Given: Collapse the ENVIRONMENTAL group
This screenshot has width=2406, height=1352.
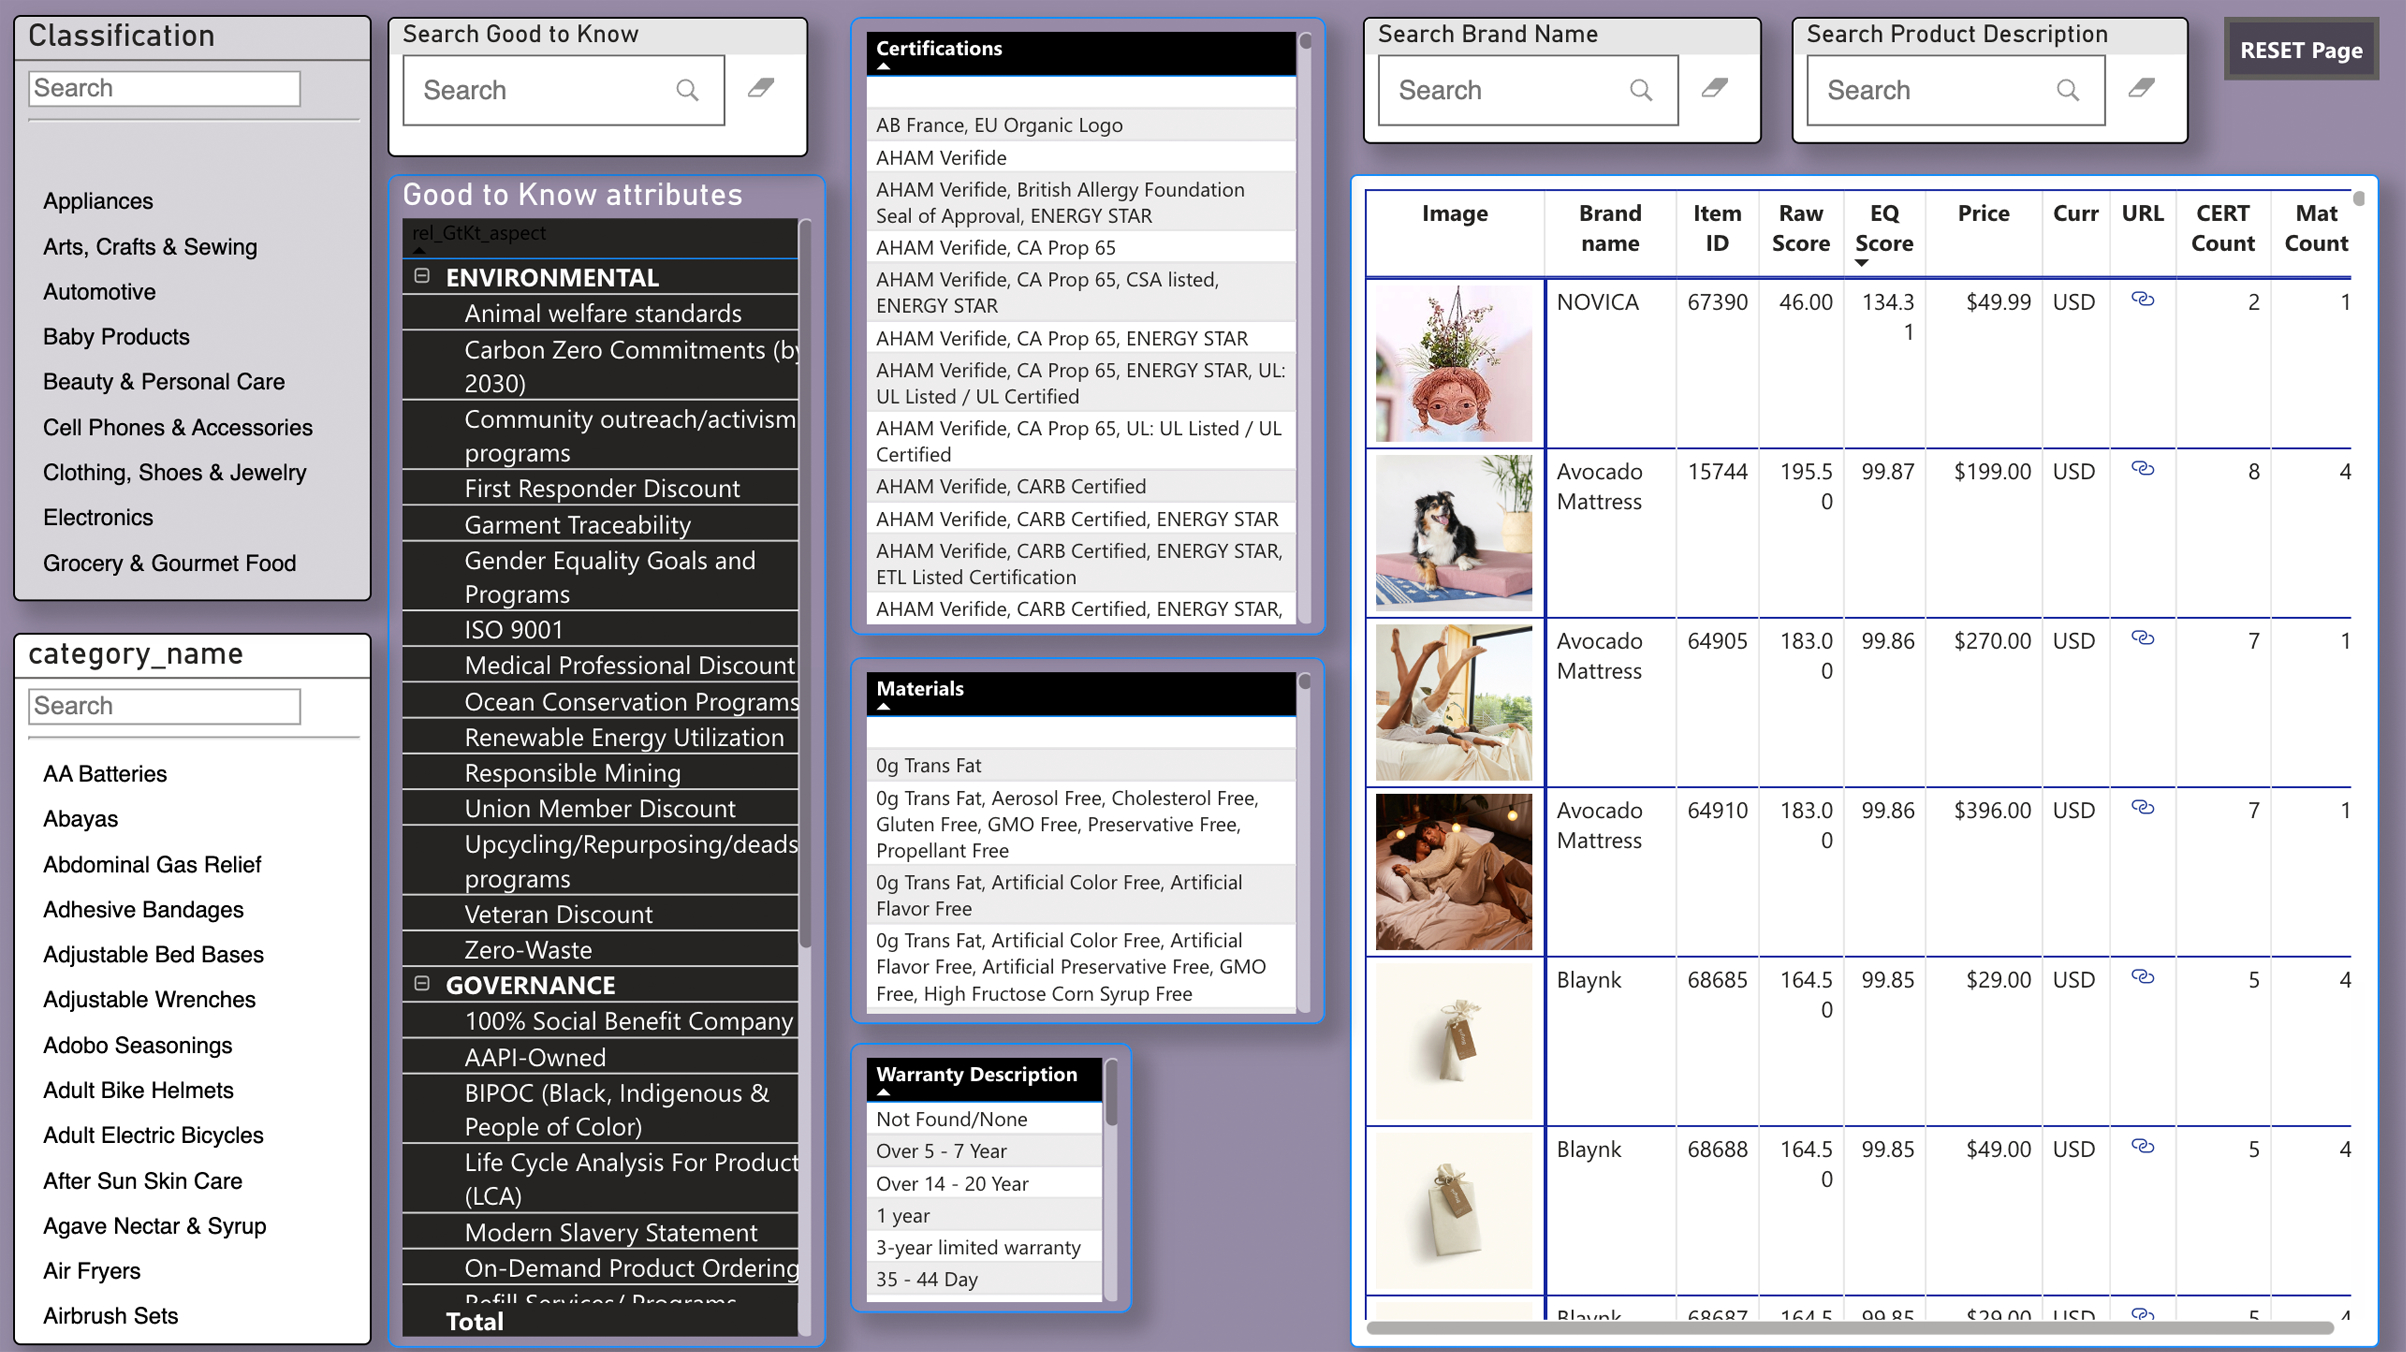Looking at the screenshot, I should pyautogui.click(x=422, y=276).
